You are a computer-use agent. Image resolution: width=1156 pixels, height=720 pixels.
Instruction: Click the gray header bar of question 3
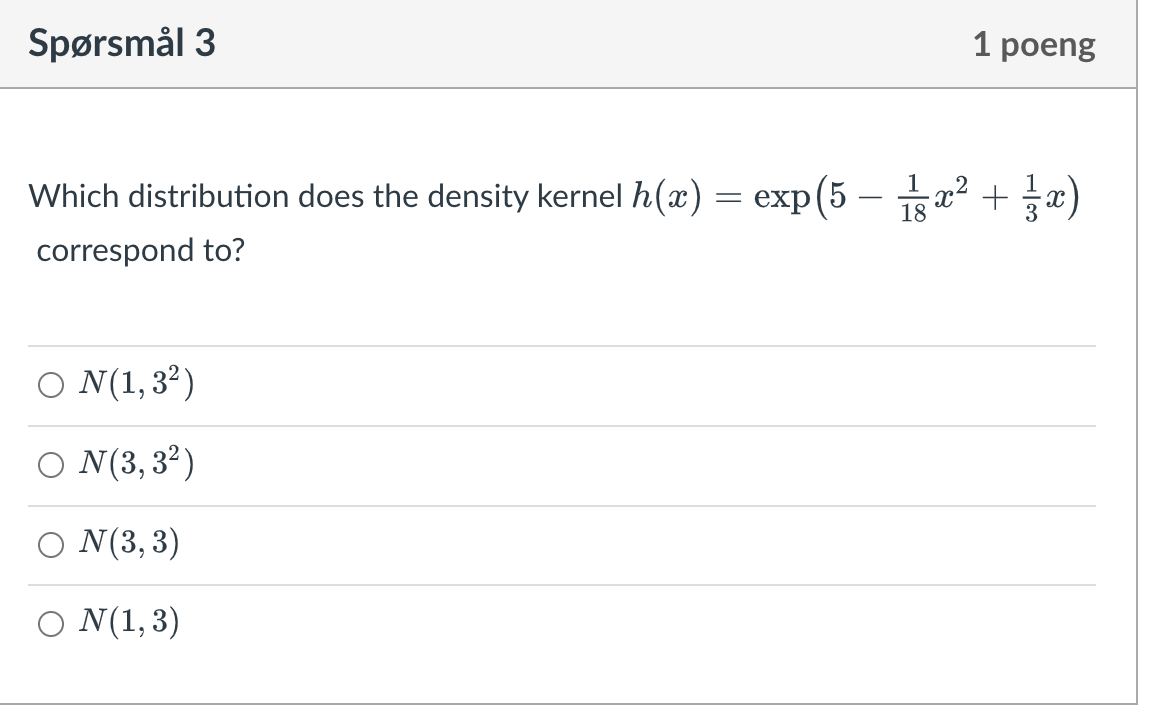point(578,45)
